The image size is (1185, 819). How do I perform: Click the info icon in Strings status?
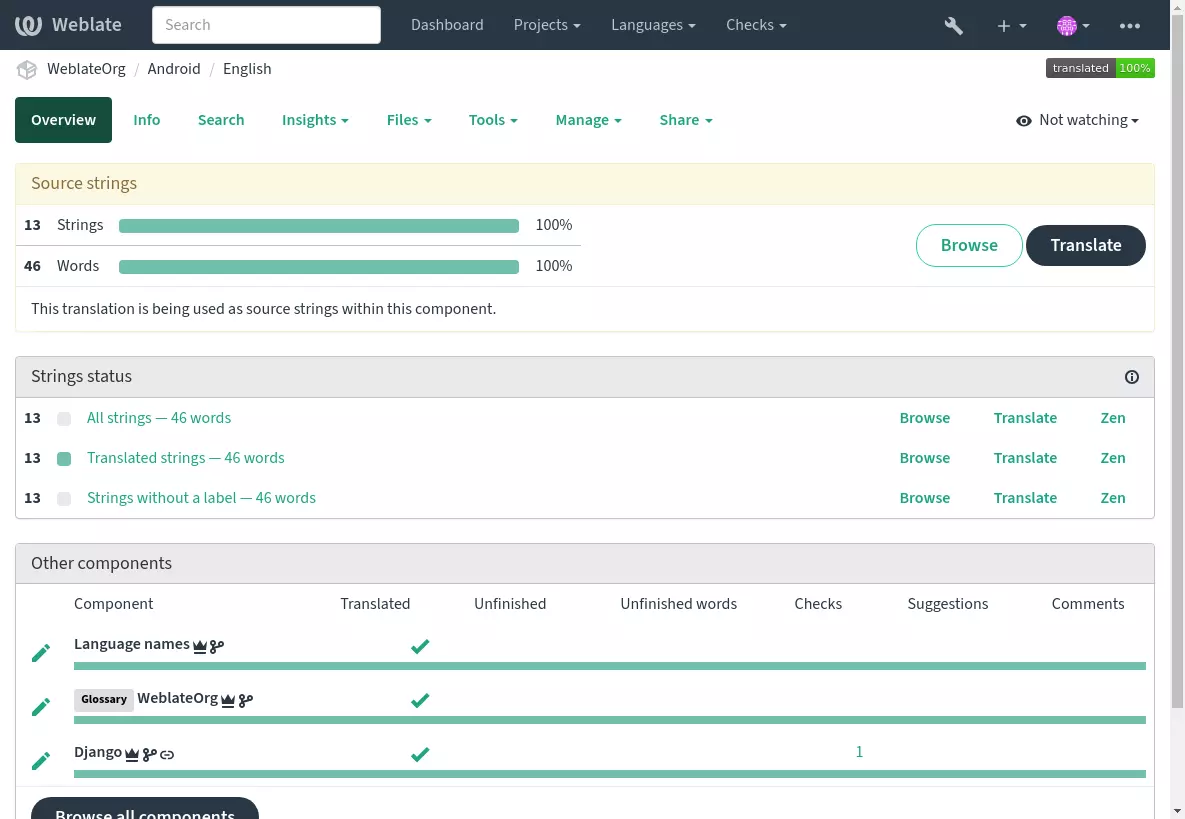(x=1131, y=377)
